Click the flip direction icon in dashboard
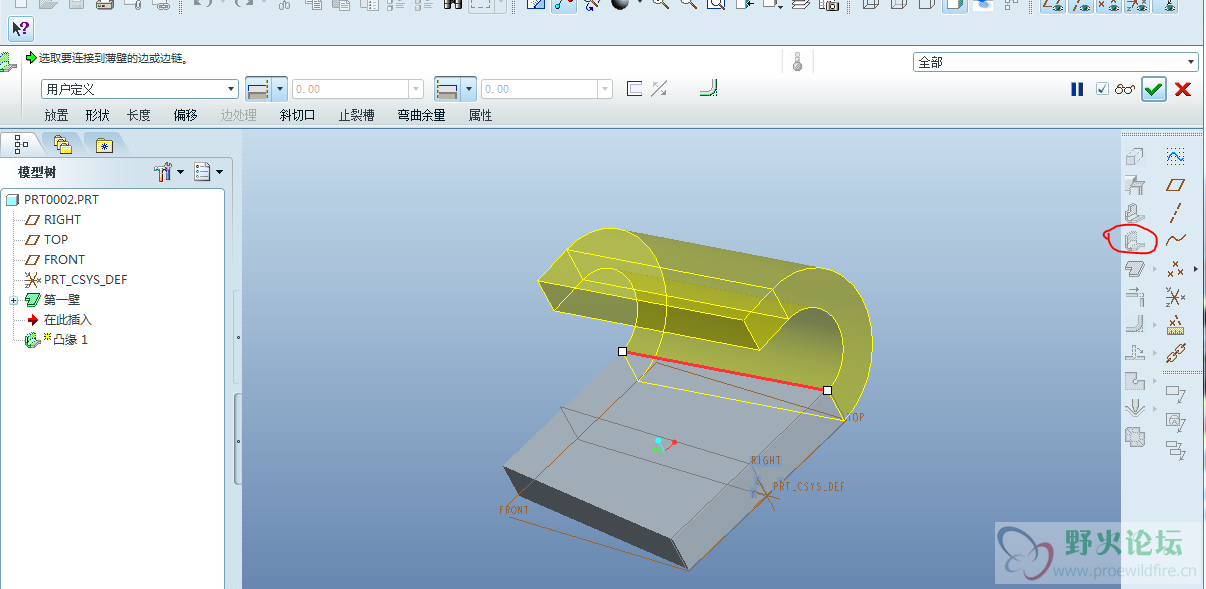The height and width of the screenshot is (589, 1206). [x=659, y=89]
